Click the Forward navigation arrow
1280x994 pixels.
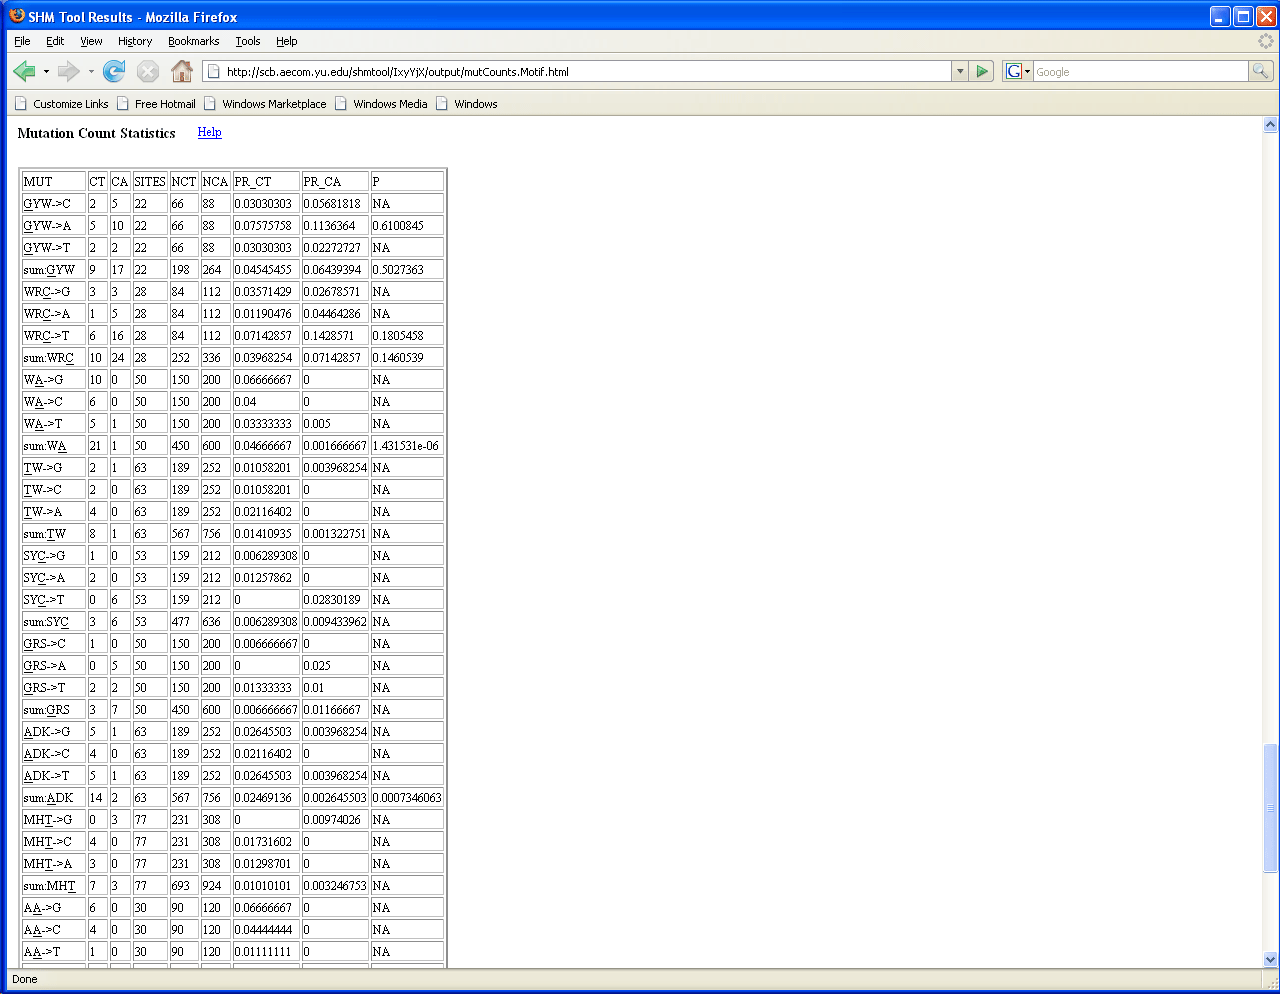coord(68,71)
